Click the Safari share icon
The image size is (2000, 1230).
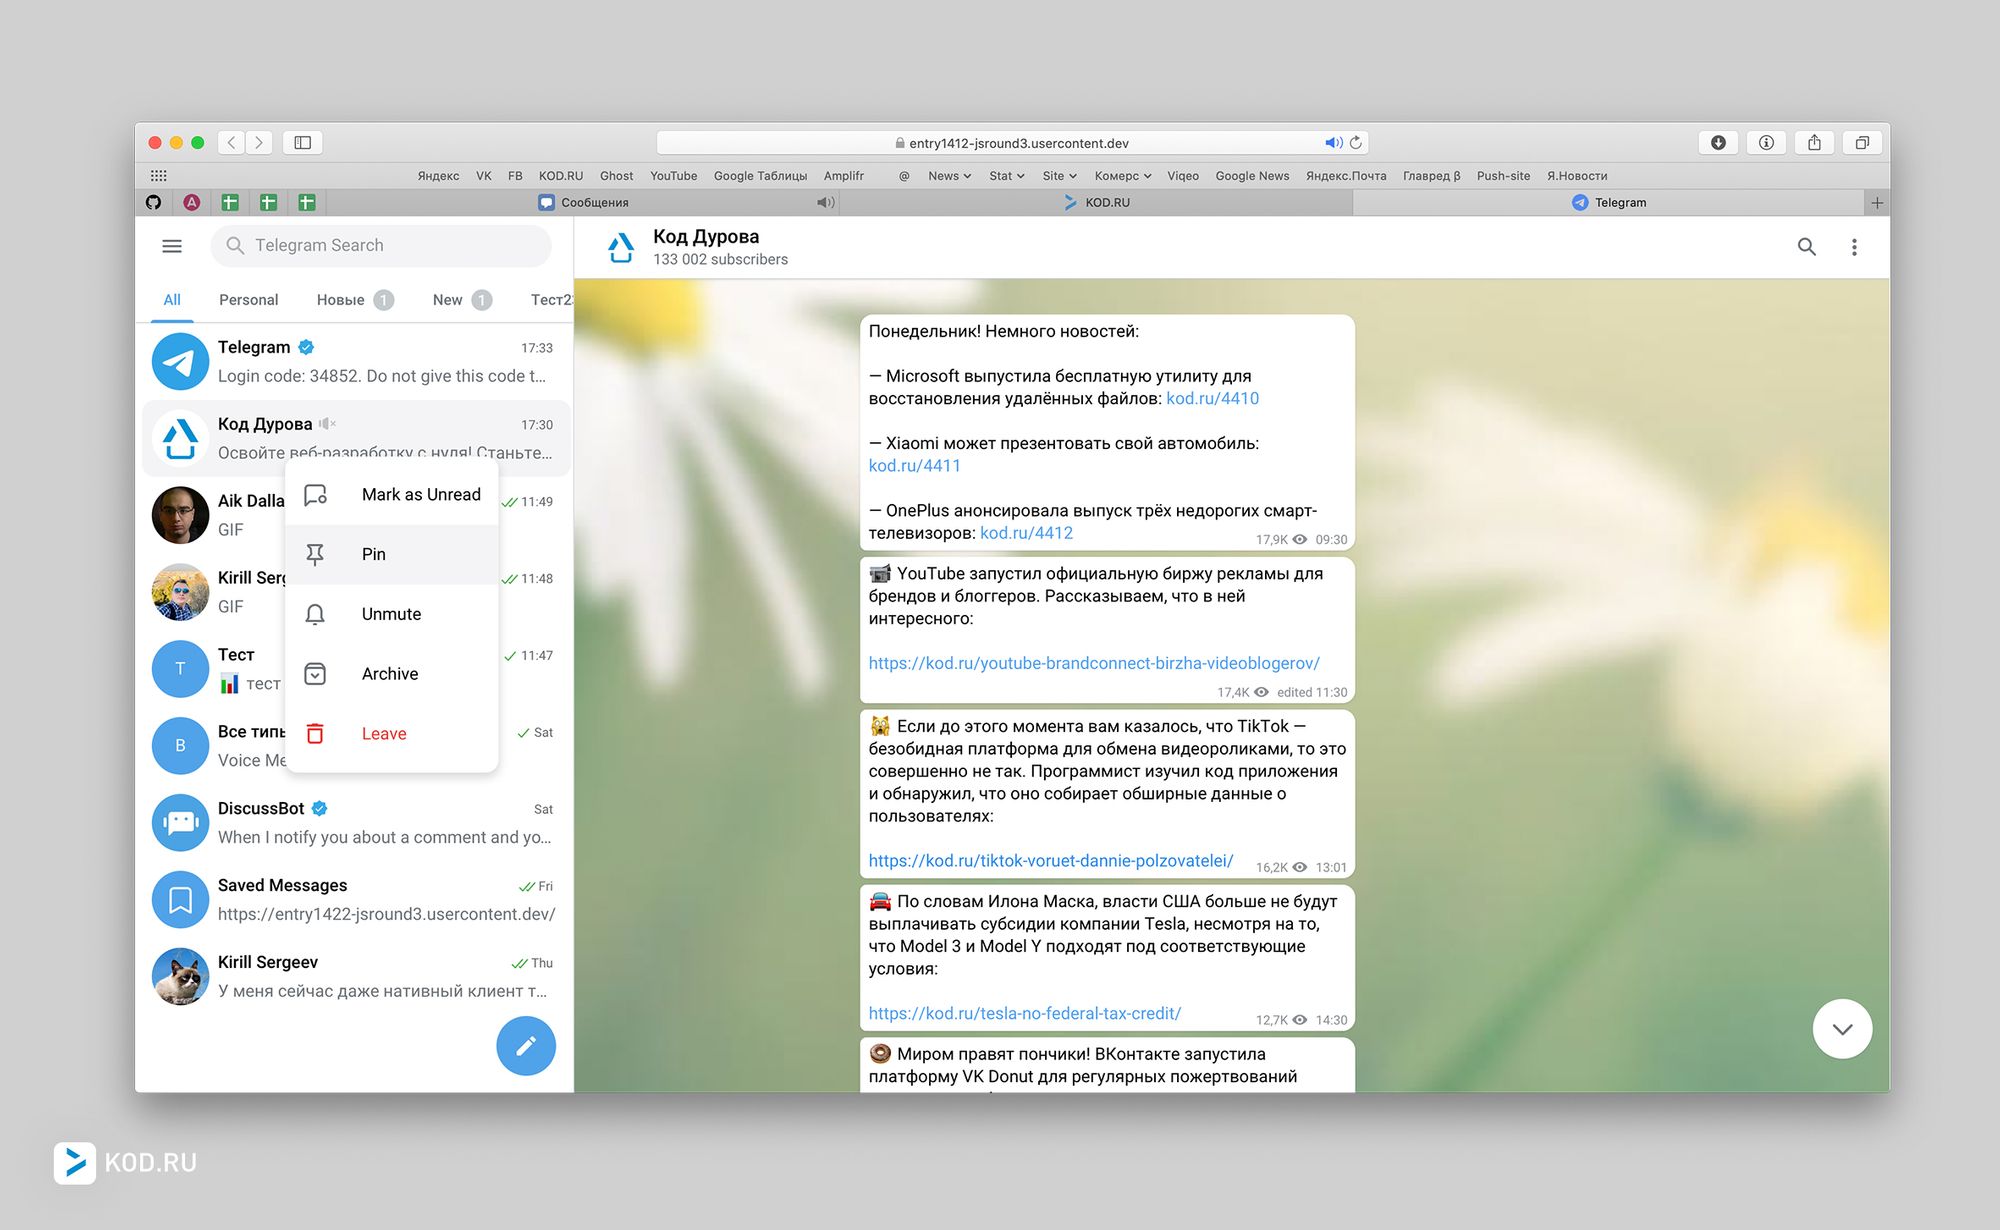(x=1814, y=143)
